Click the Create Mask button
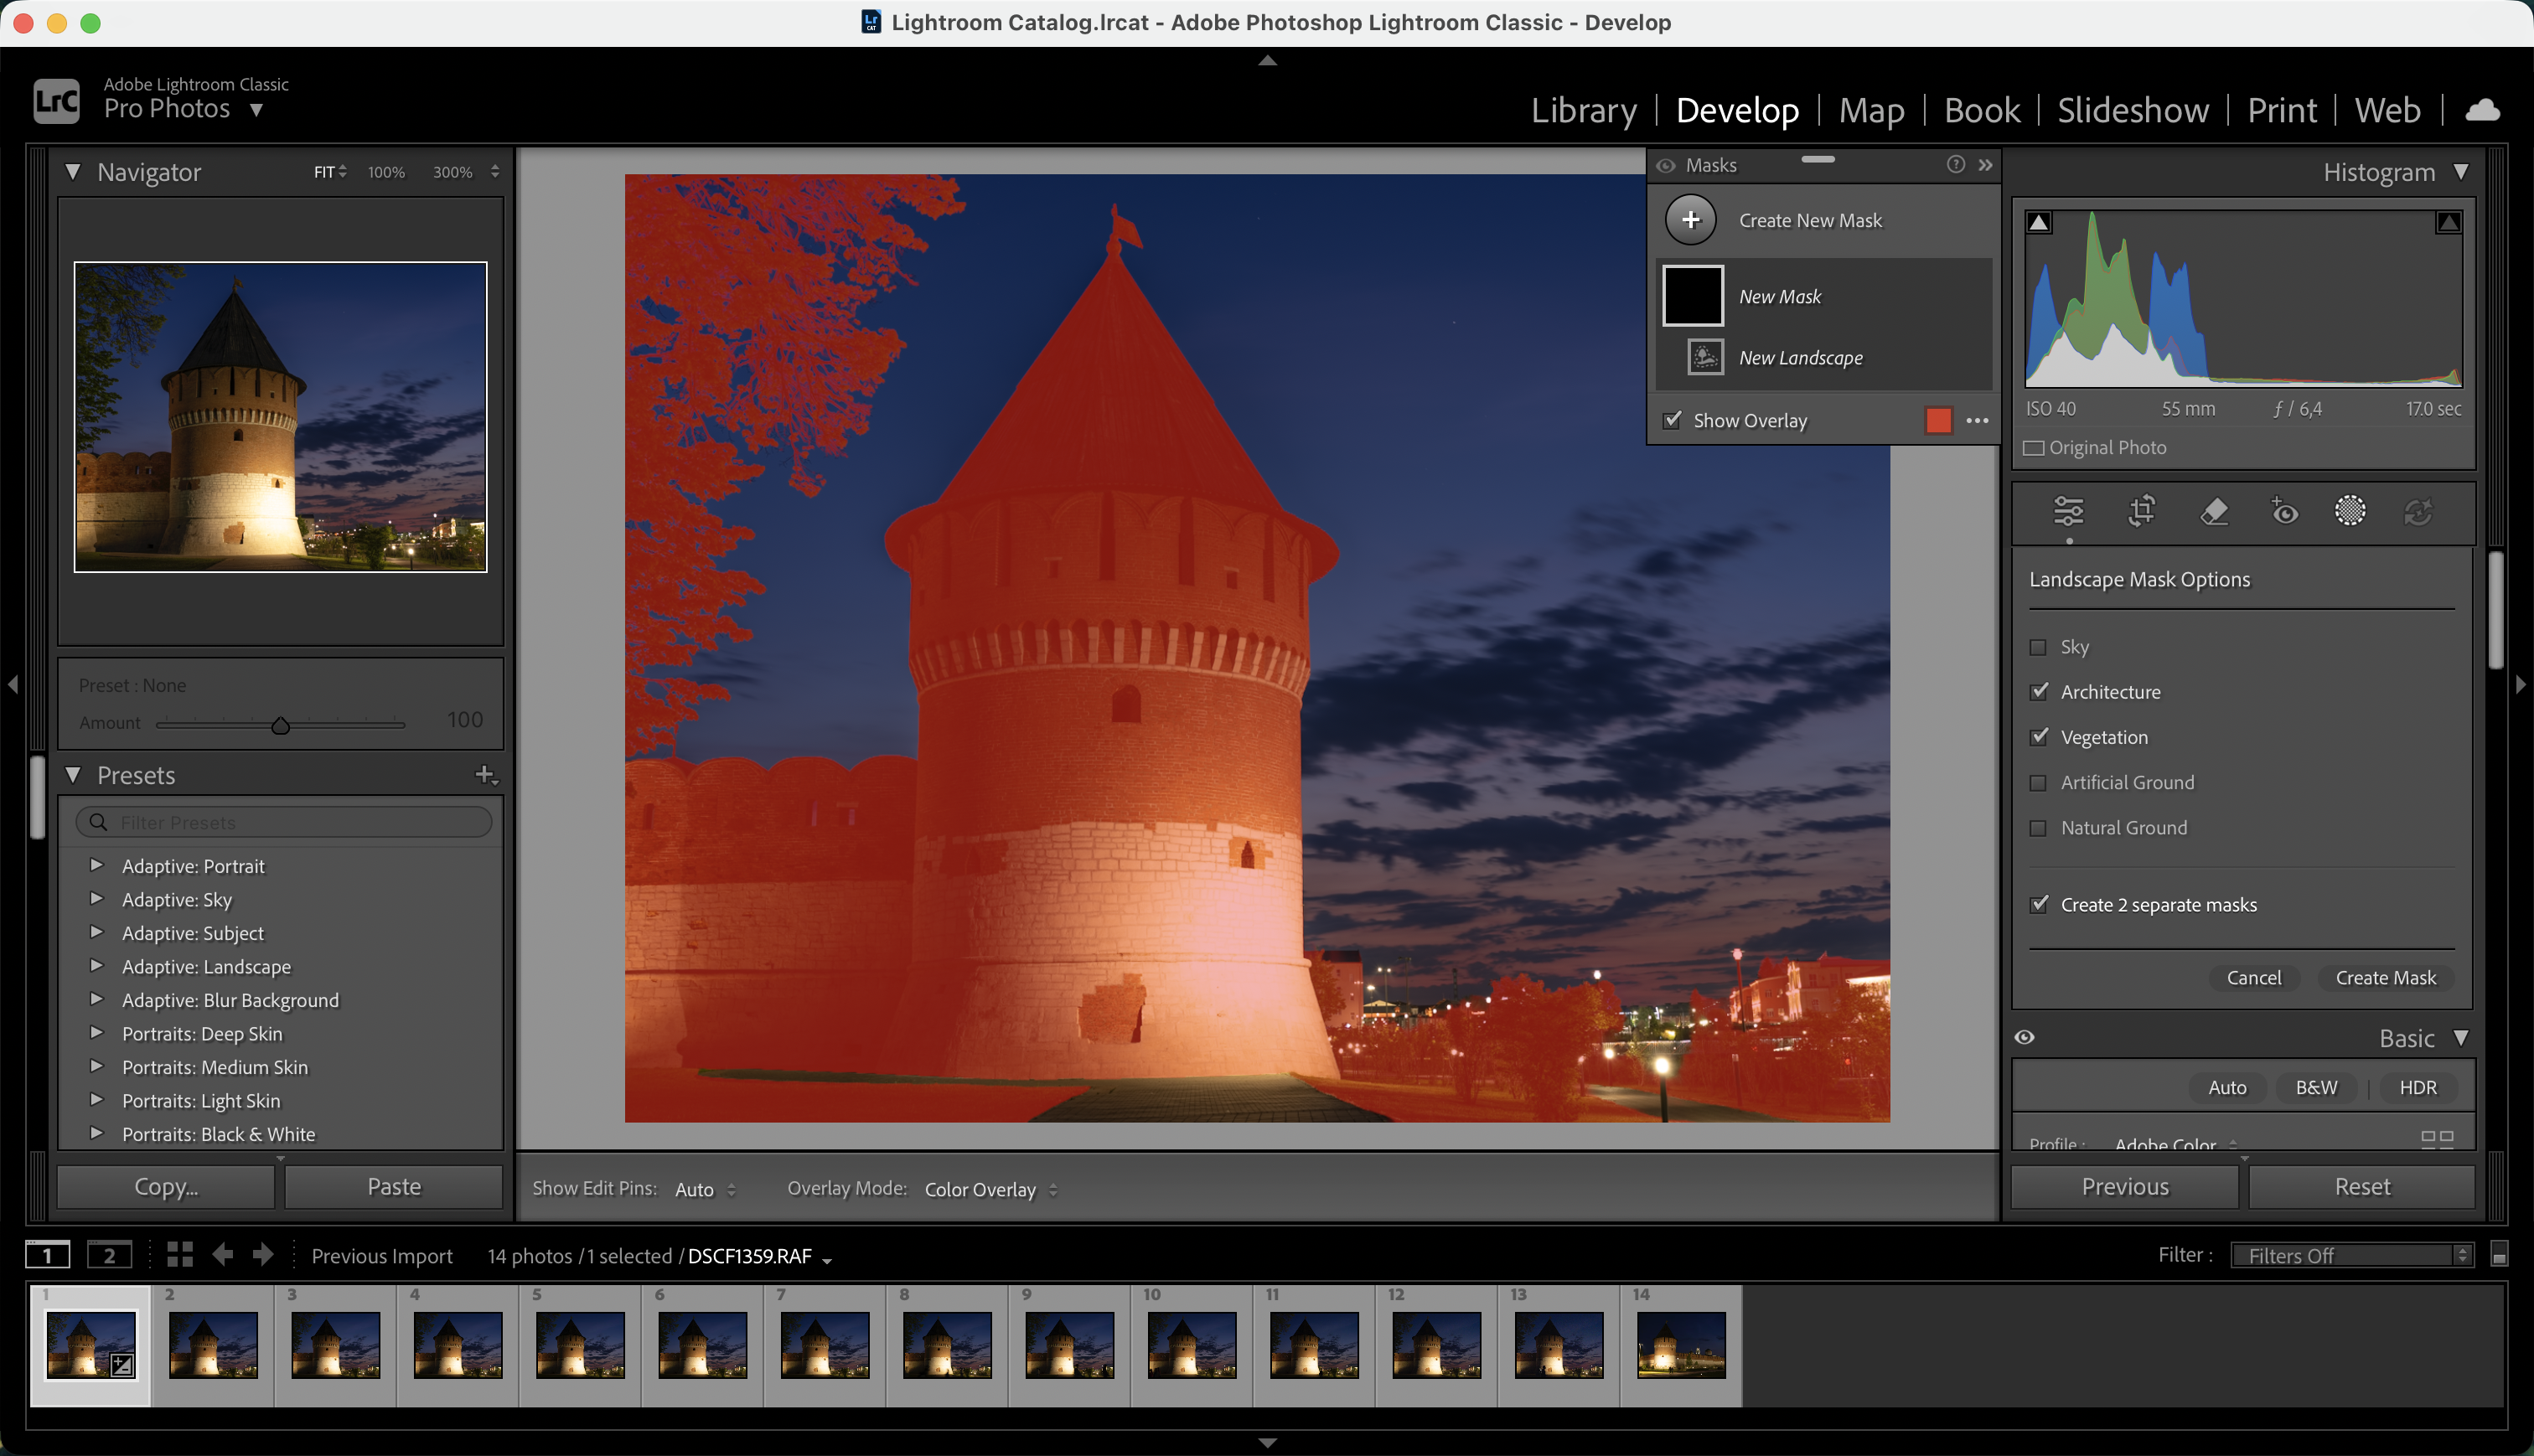 [x=2385, y=978]
